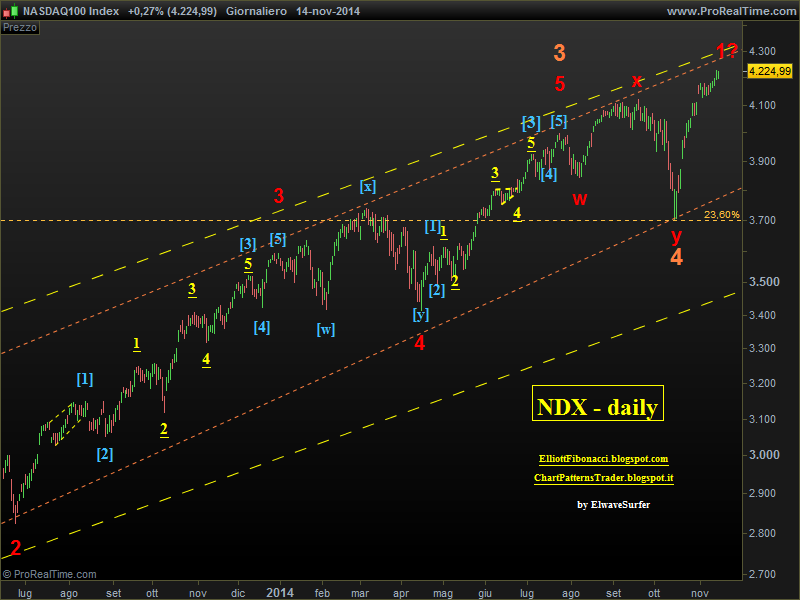Click the red 1? wave label

click(x=727, y=51)
